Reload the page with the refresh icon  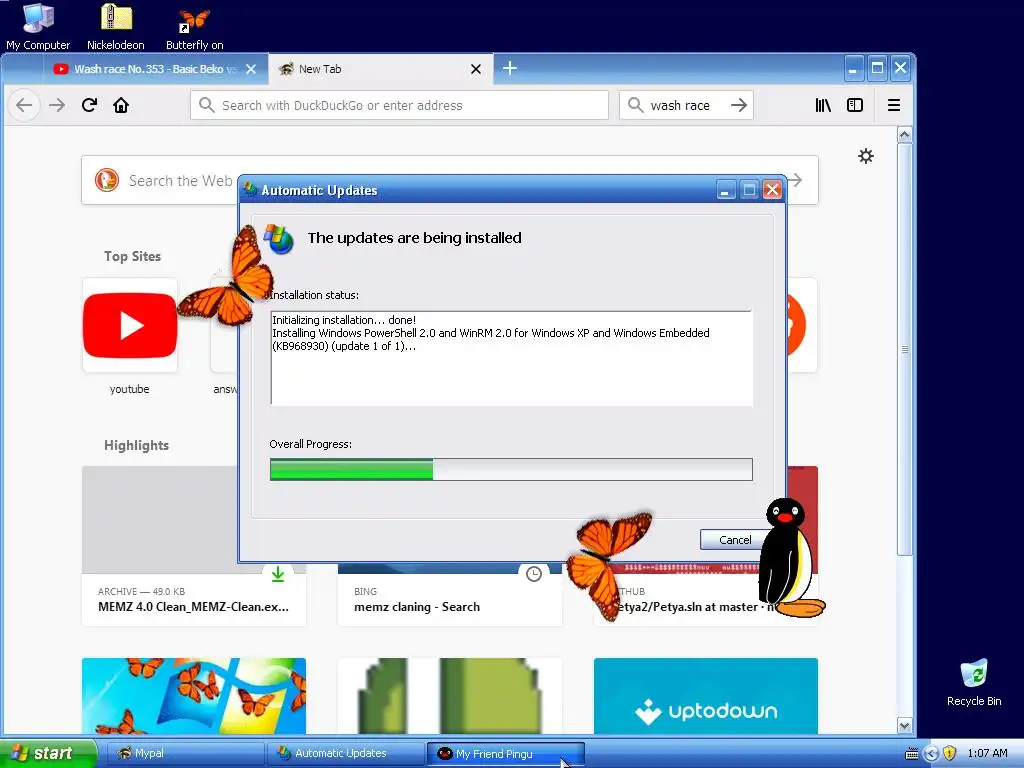click(x=89, y=105)
